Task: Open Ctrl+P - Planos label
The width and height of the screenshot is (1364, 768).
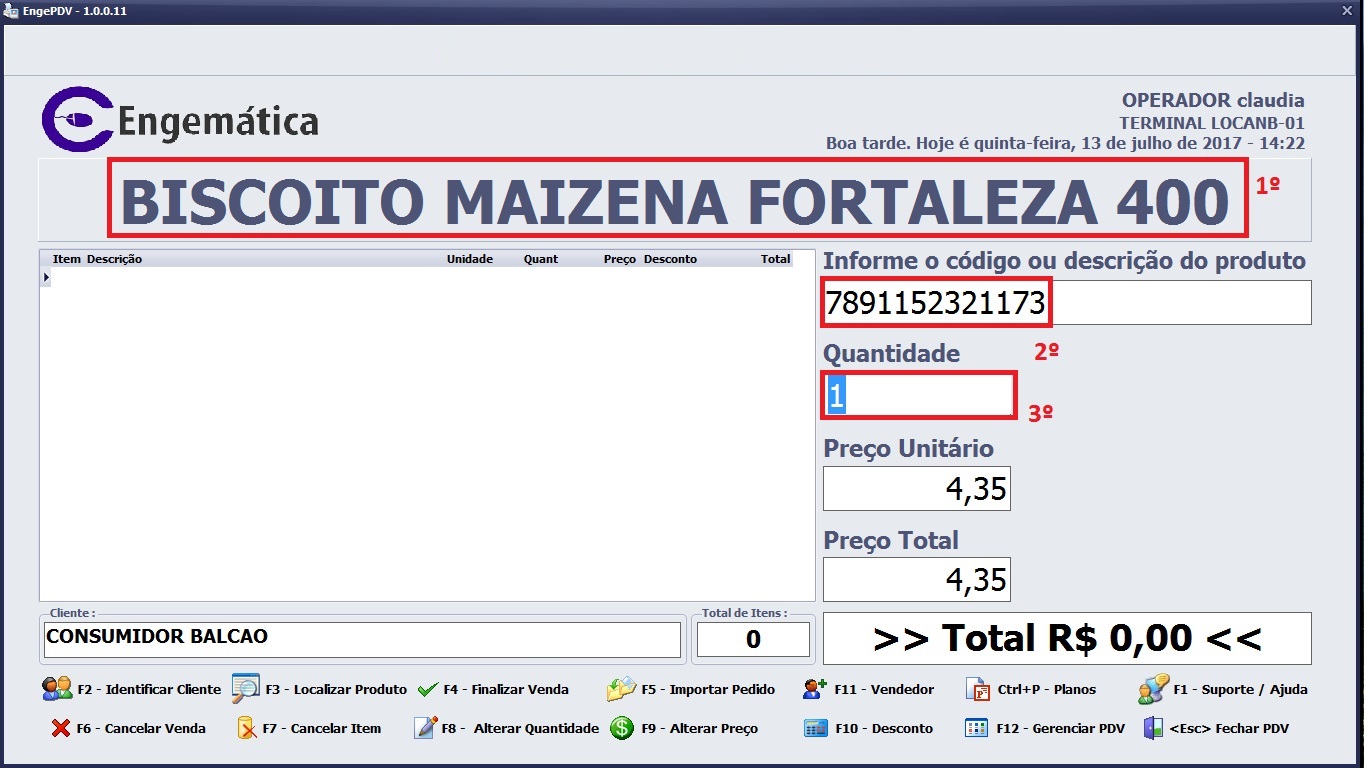Action: (x=1046, y=689)
